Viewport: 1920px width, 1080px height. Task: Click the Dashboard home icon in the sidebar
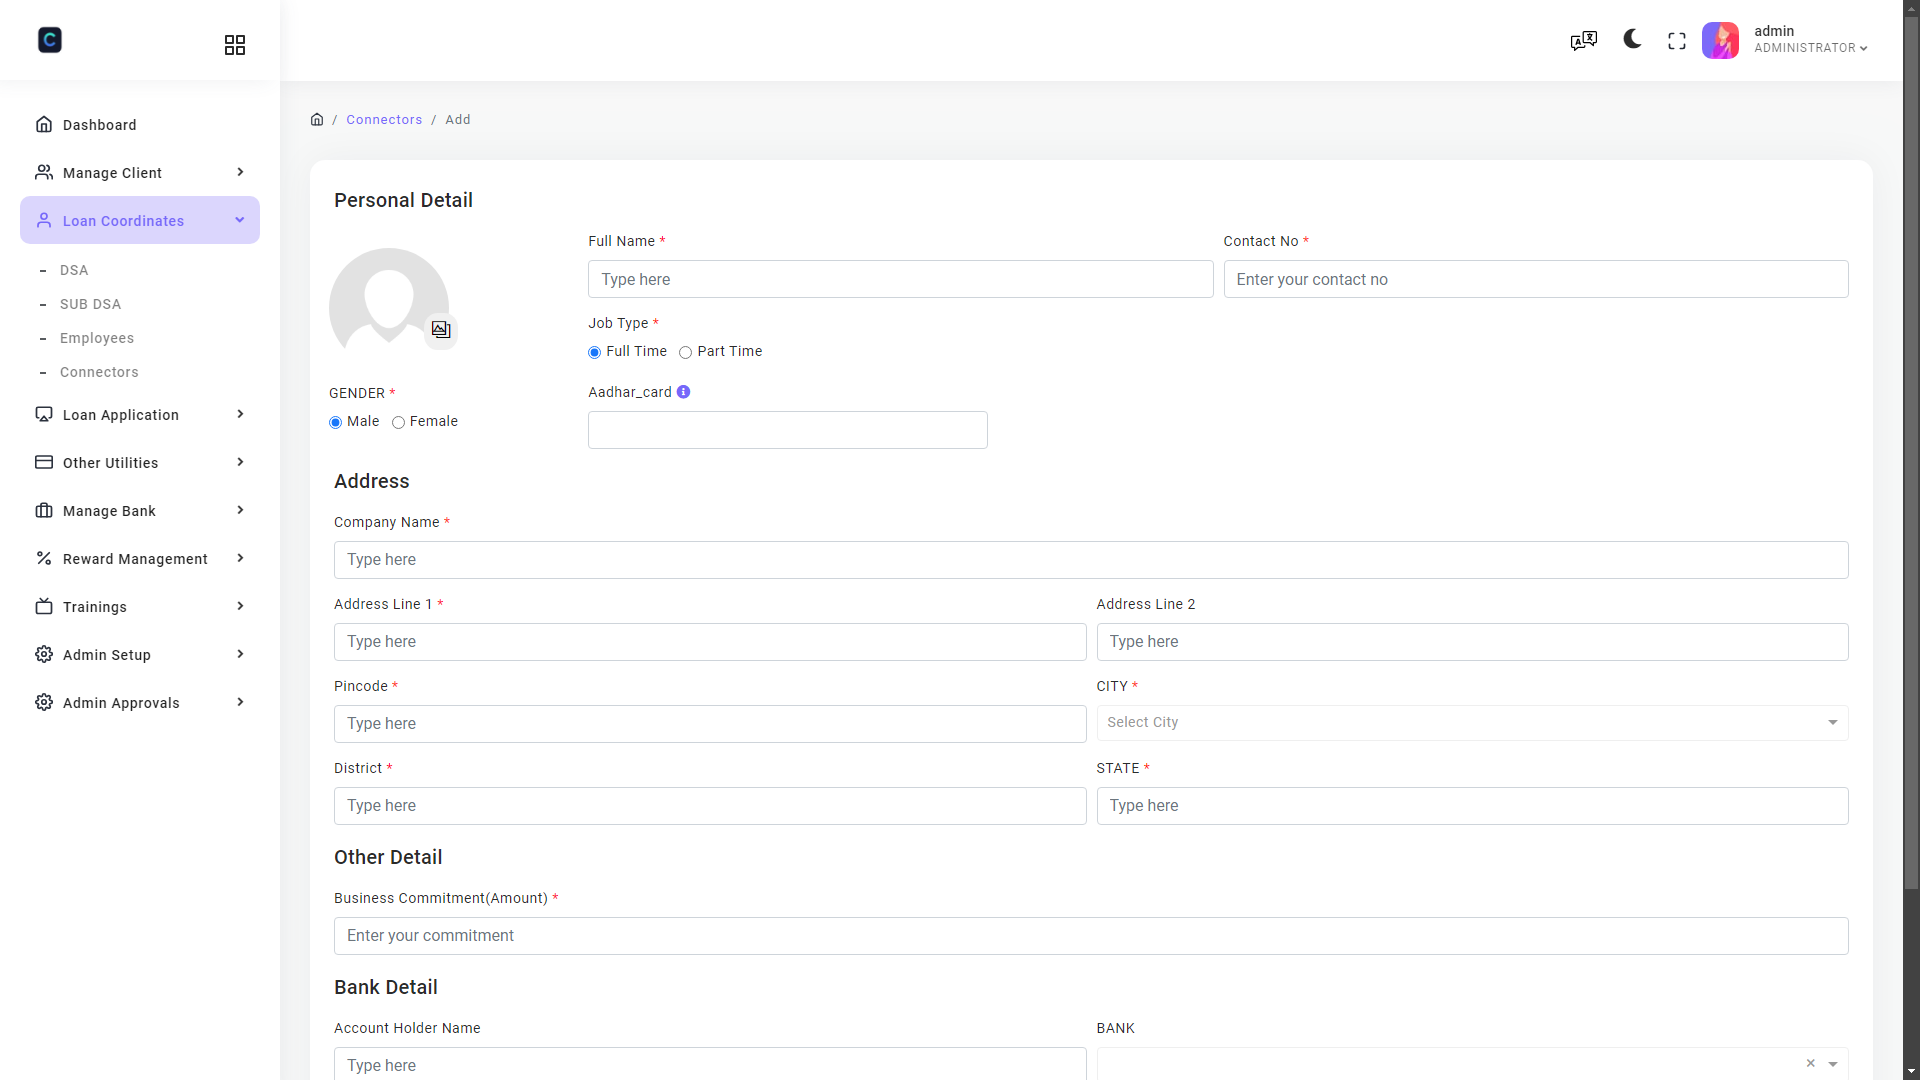click(x=44, y=124)
